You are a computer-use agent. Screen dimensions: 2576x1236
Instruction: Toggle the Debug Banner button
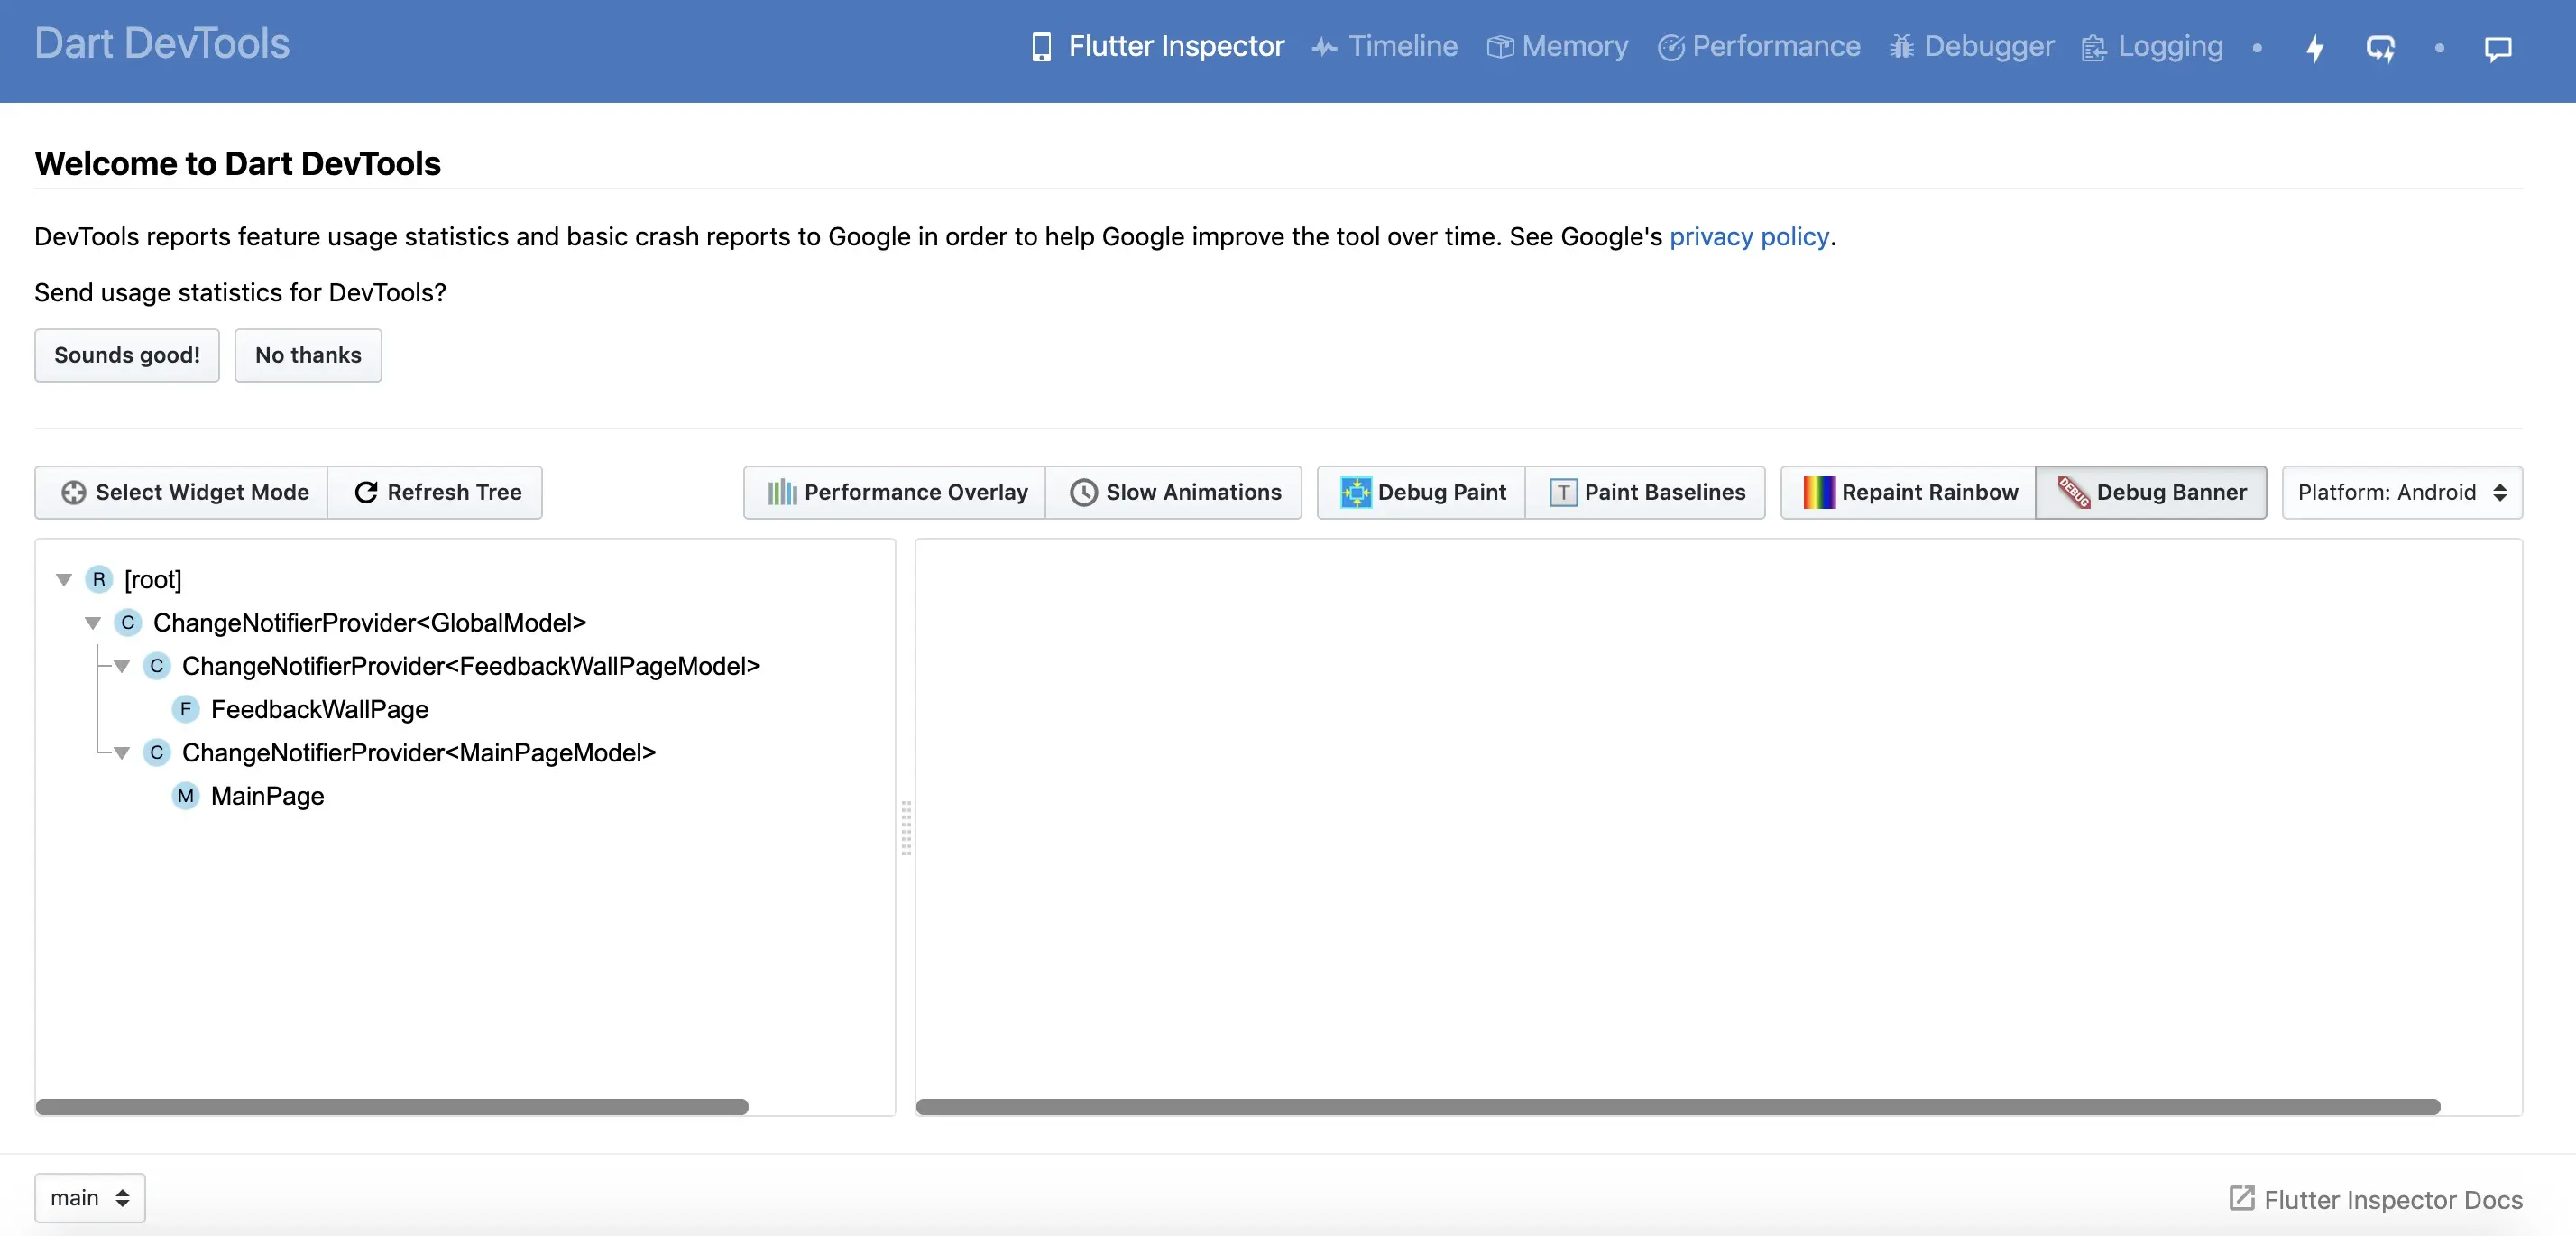click(x=2151, y=492)
